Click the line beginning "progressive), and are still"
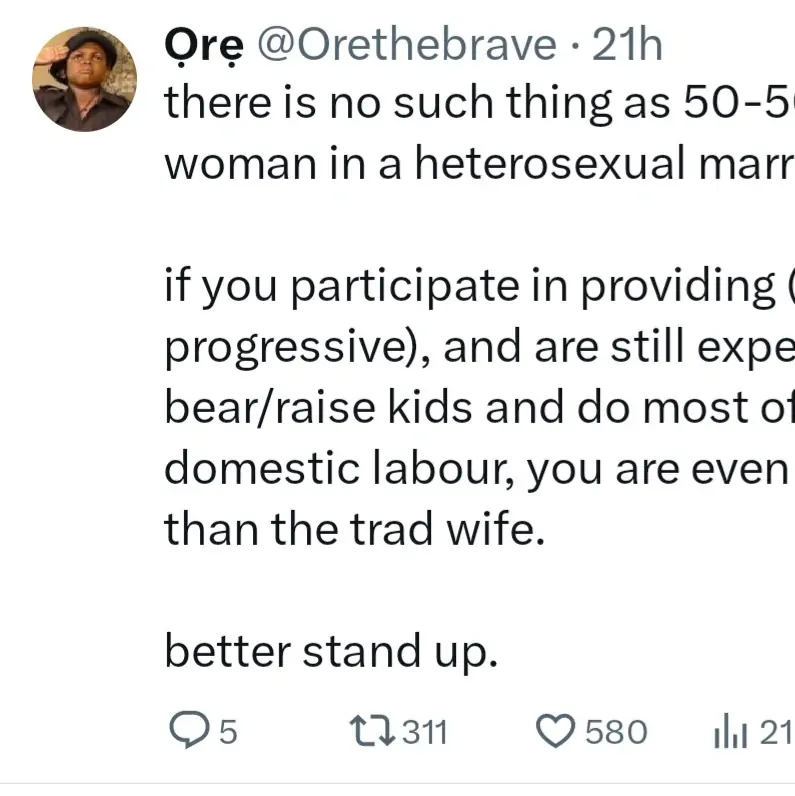Screen dimensions: 795x796 [x=478, y=349]
